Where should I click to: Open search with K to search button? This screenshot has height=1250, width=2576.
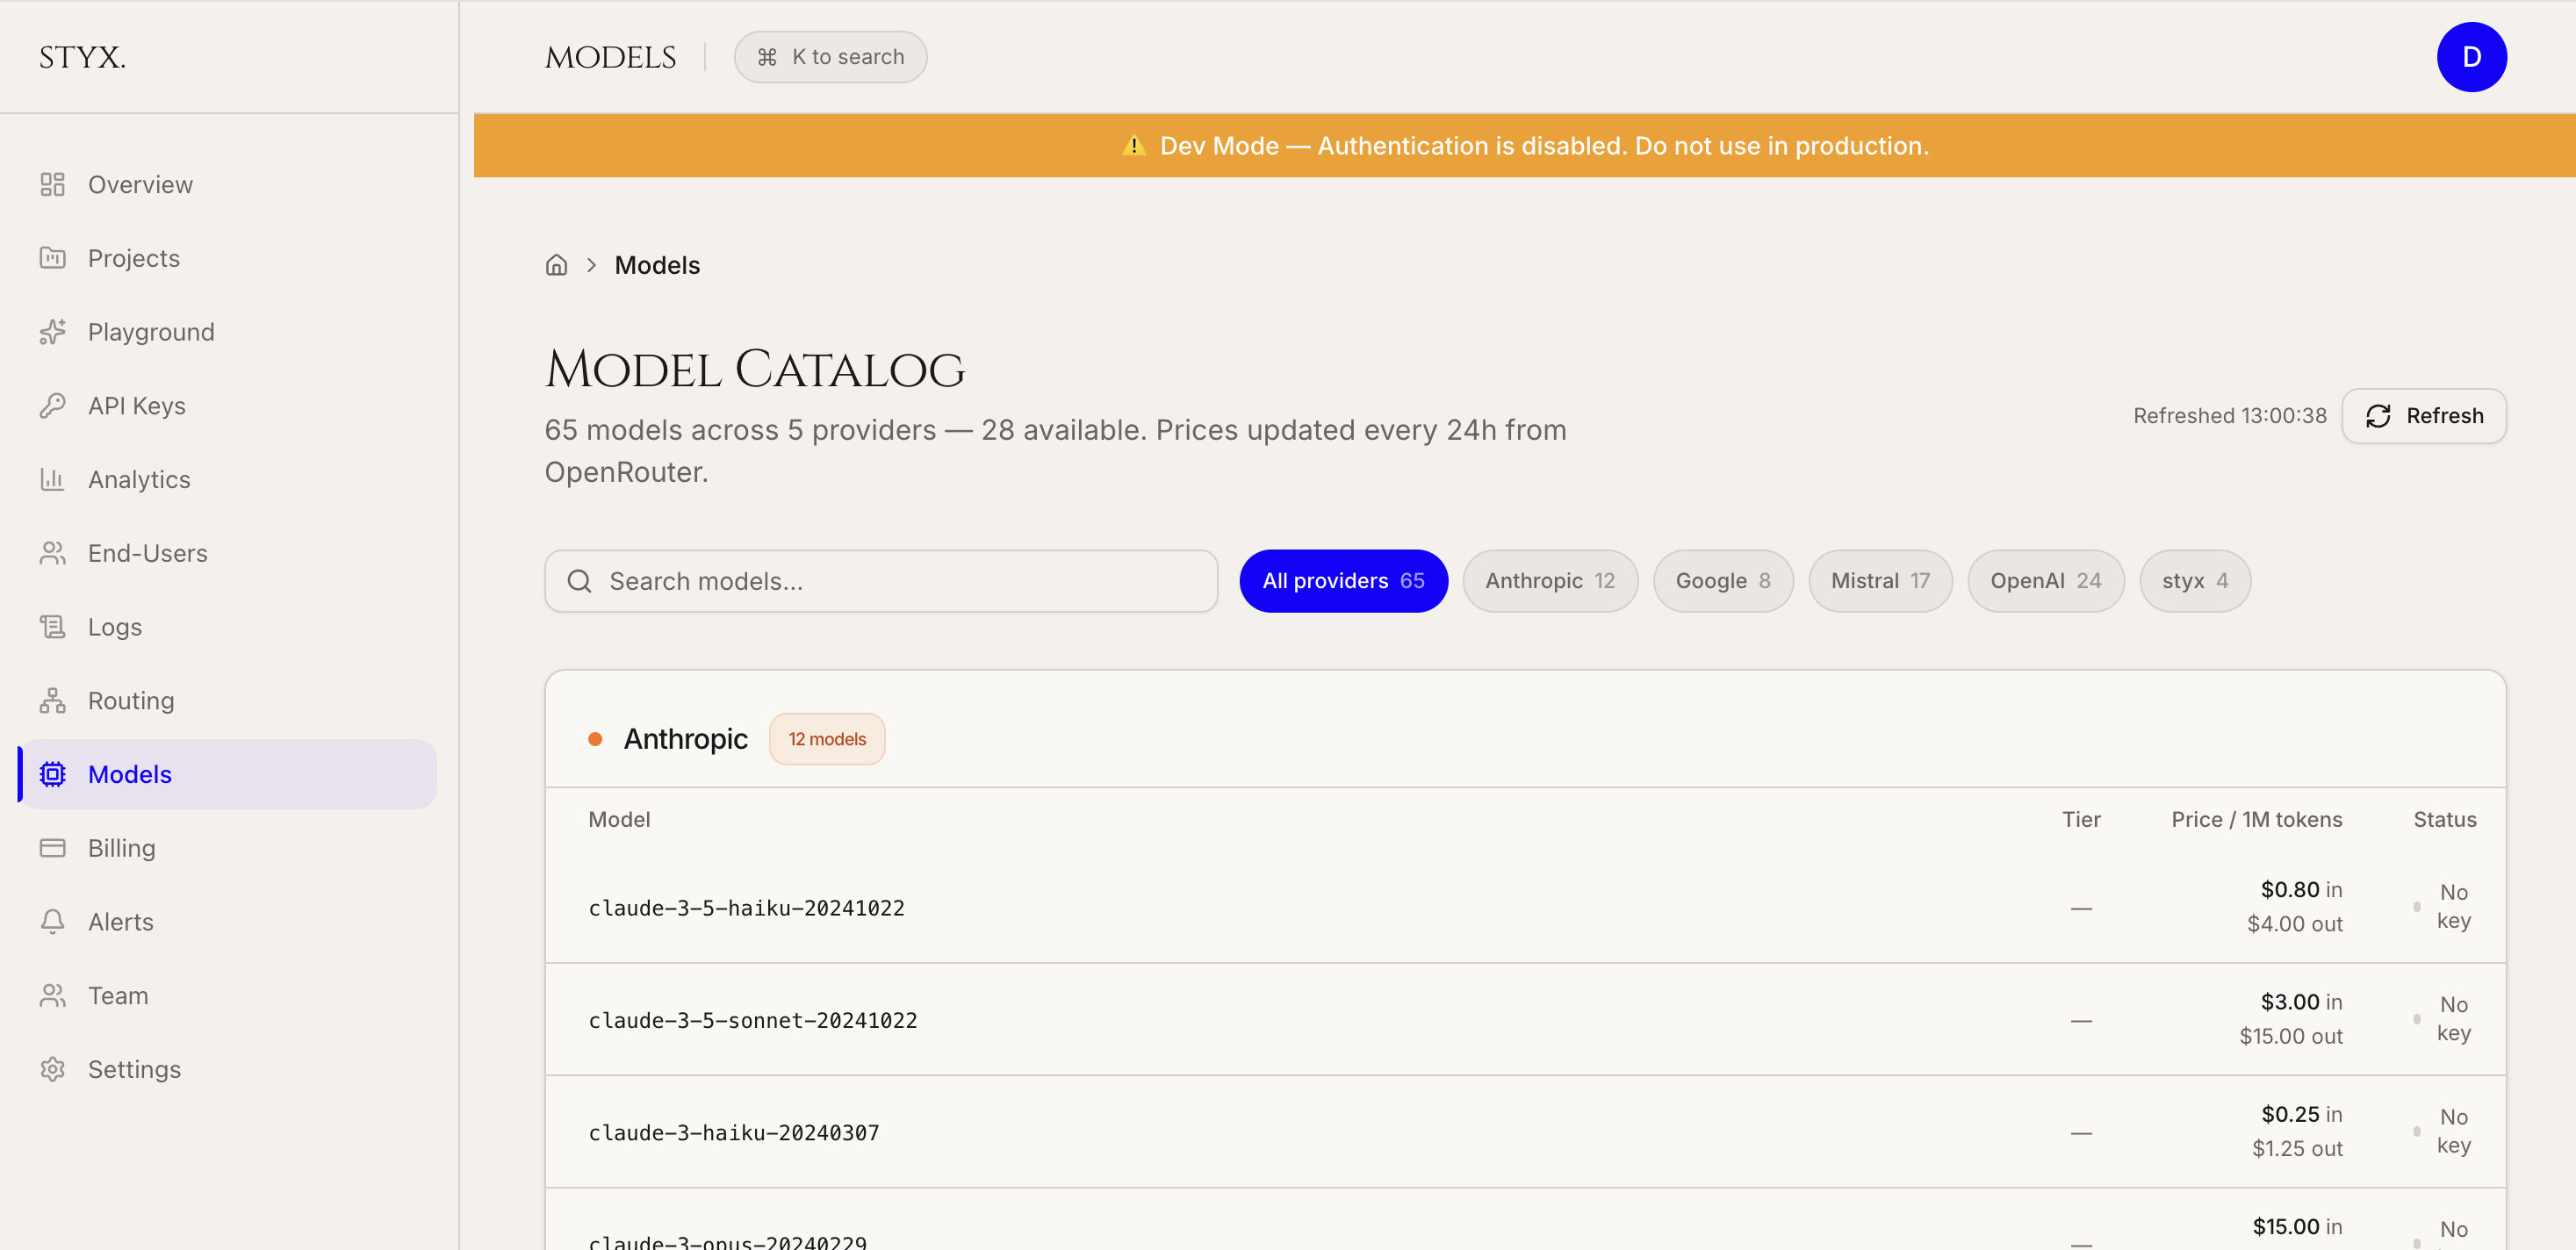pyautogui.click(x=830, y=56)
